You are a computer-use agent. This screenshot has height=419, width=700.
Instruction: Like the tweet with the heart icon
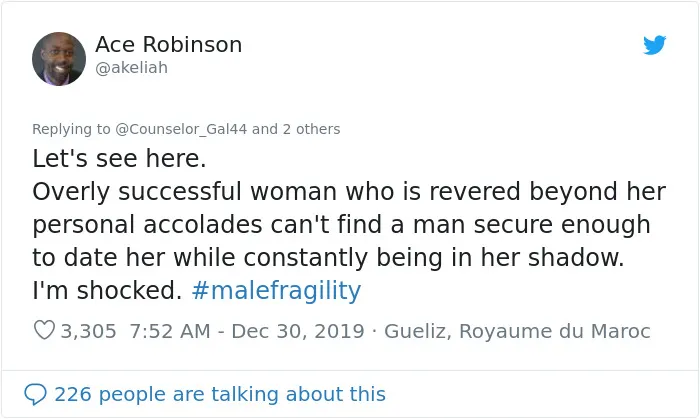point(44,330)
